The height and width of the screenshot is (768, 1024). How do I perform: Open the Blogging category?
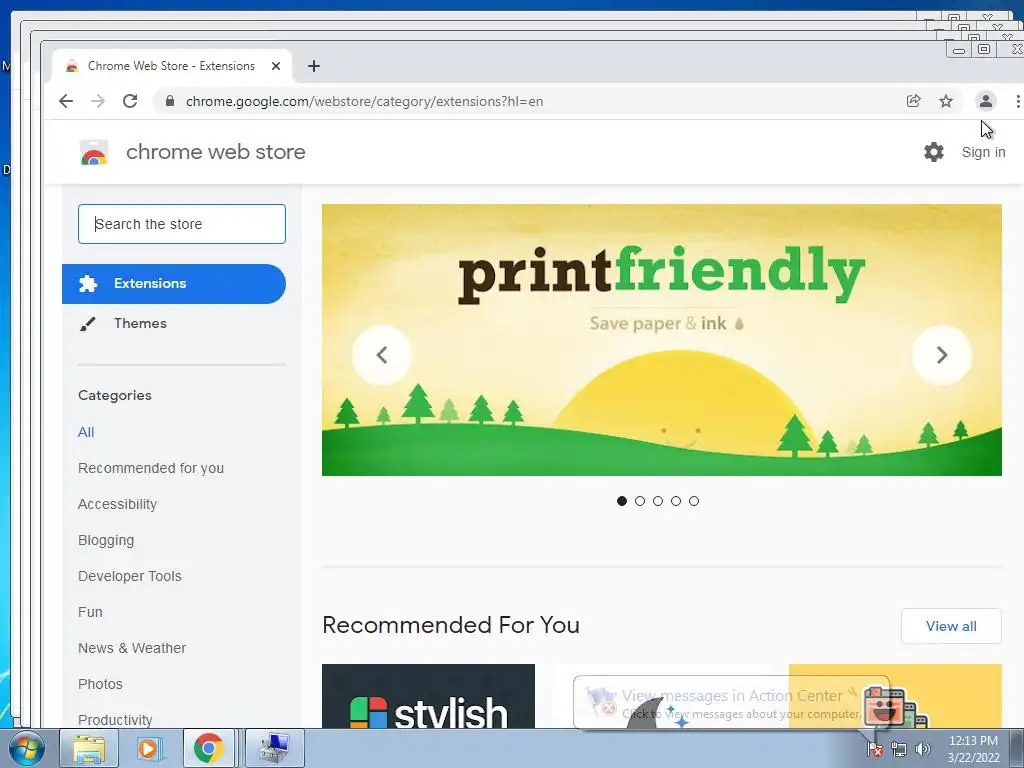click(x=106, y=540)
